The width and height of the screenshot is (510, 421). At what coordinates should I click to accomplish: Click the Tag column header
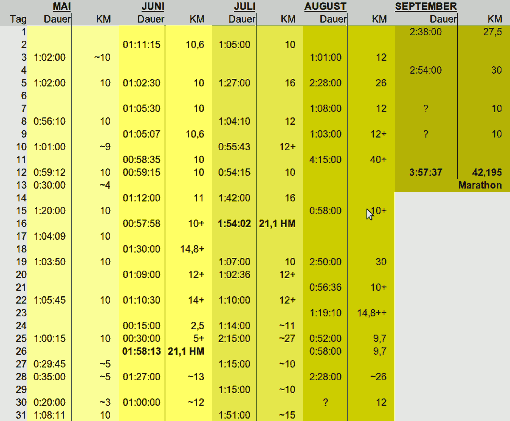click(x=18, y=19)
